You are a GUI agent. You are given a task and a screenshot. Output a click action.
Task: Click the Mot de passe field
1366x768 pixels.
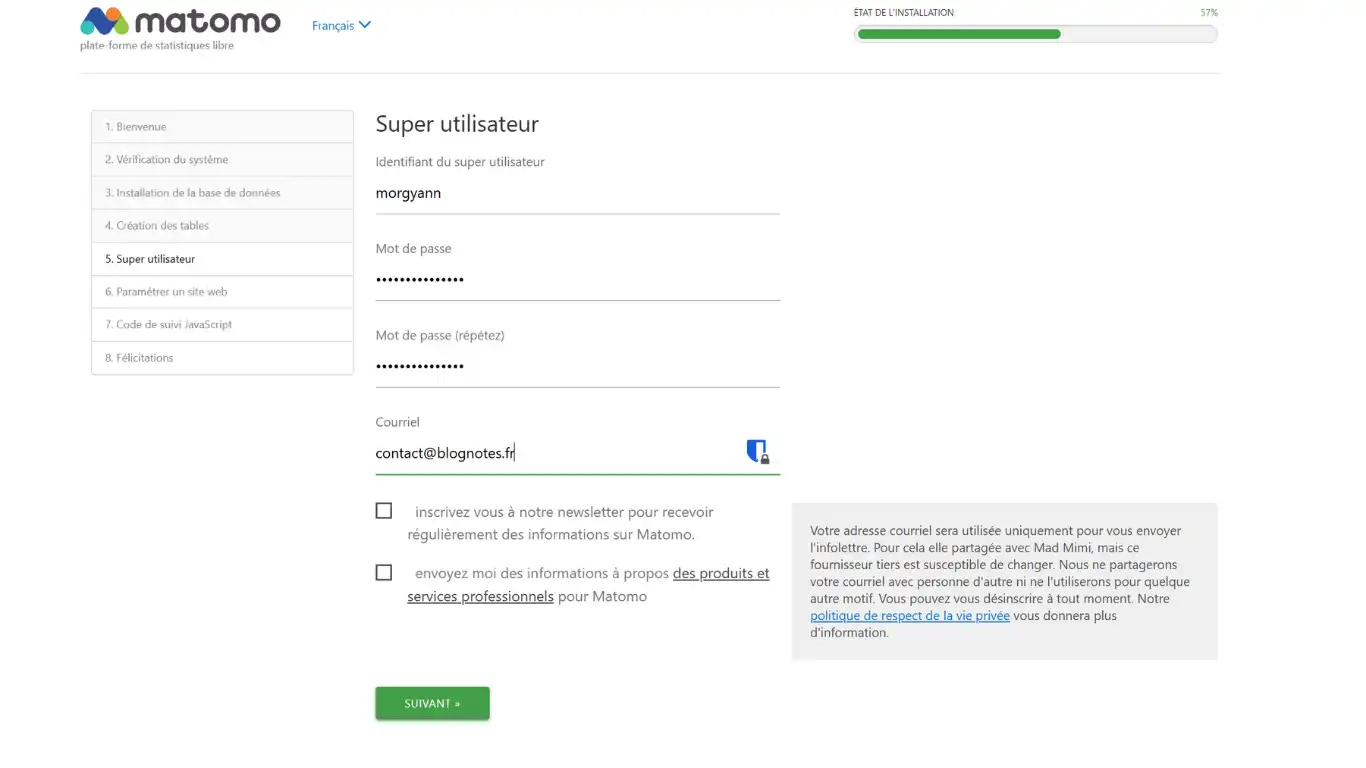577,280
